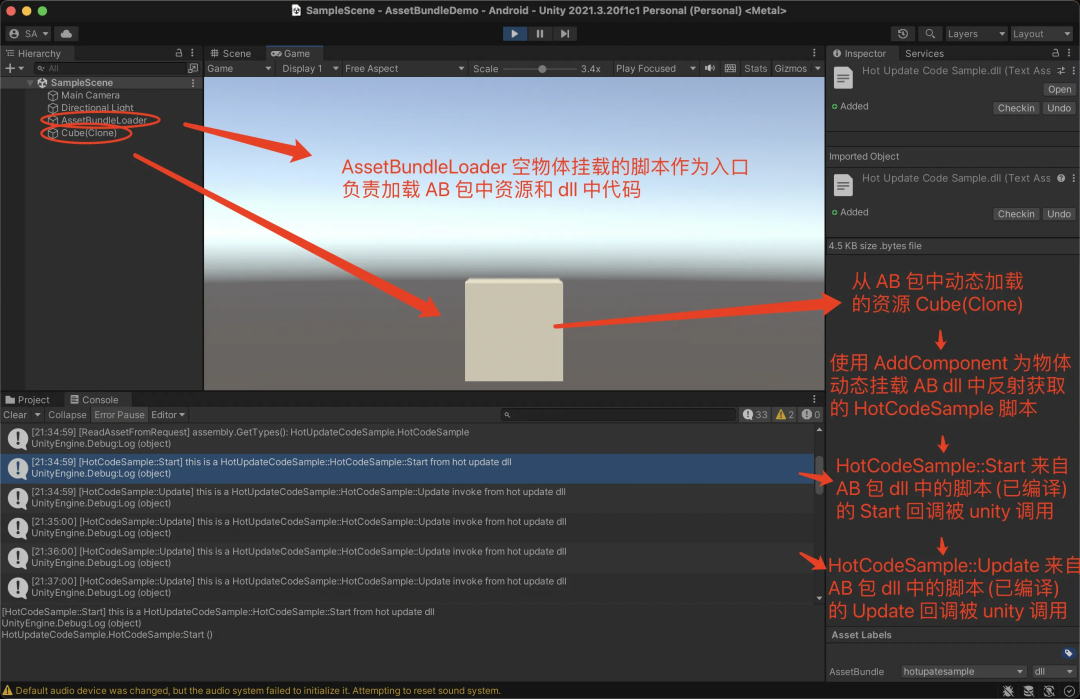1080x699 pixels.
Task: Select Main Camera in the Hierarchy
Action: point(90,95)
